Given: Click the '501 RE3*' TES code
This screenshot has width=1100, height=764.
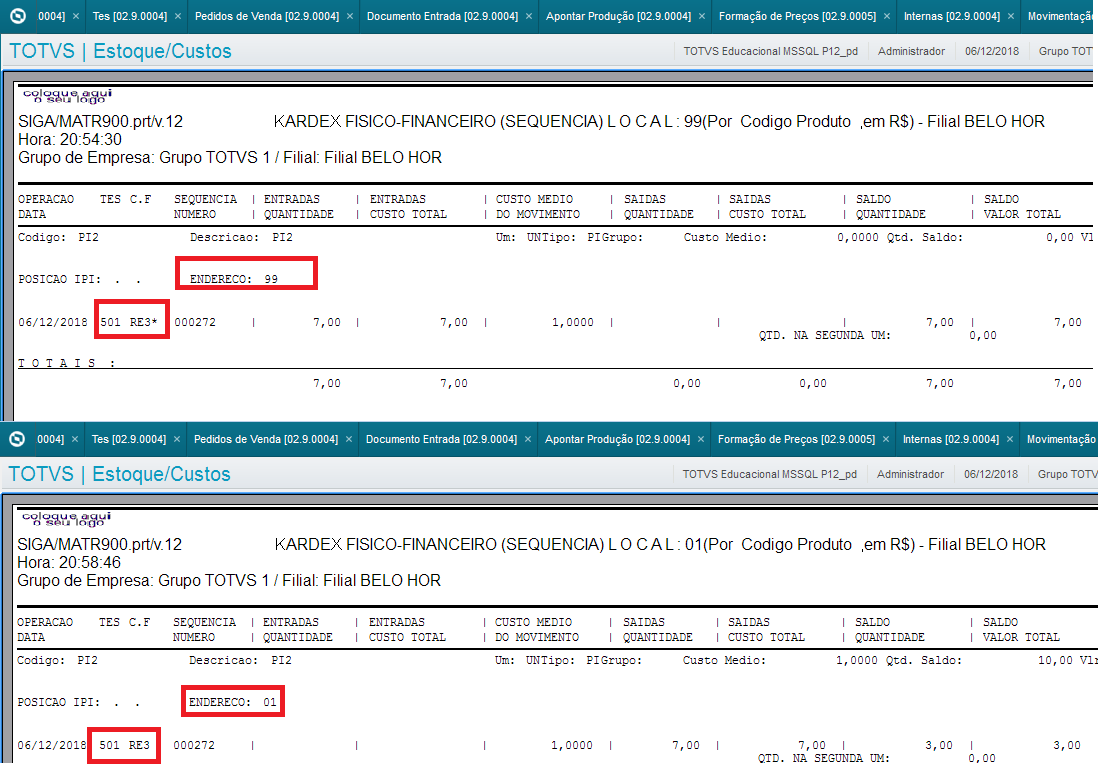Looking at the screenshot, I should click(x=129, y=322).
